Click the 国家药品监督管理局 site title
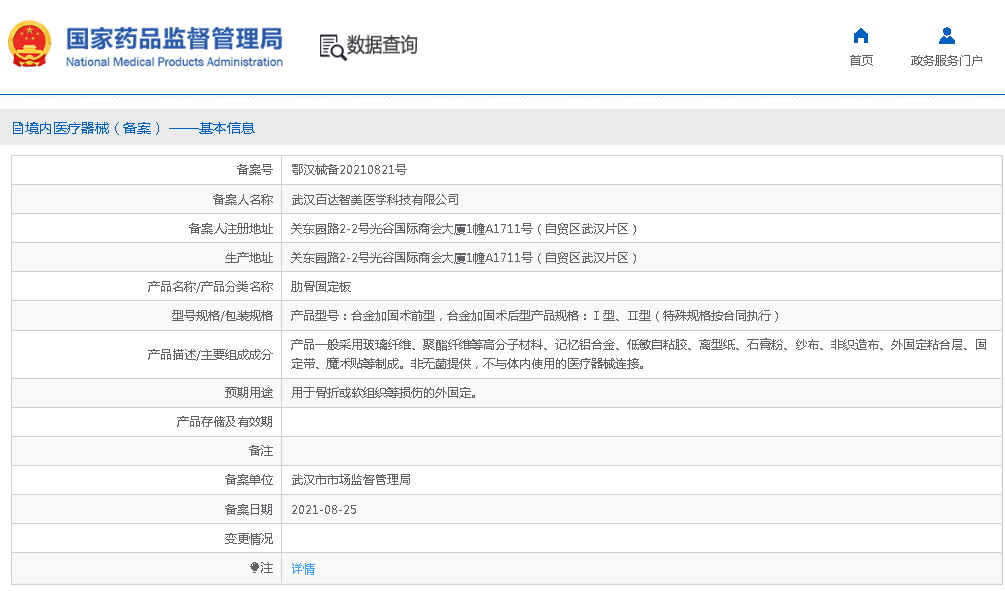This screenshot has height=591, width=1005. point(174,40)
